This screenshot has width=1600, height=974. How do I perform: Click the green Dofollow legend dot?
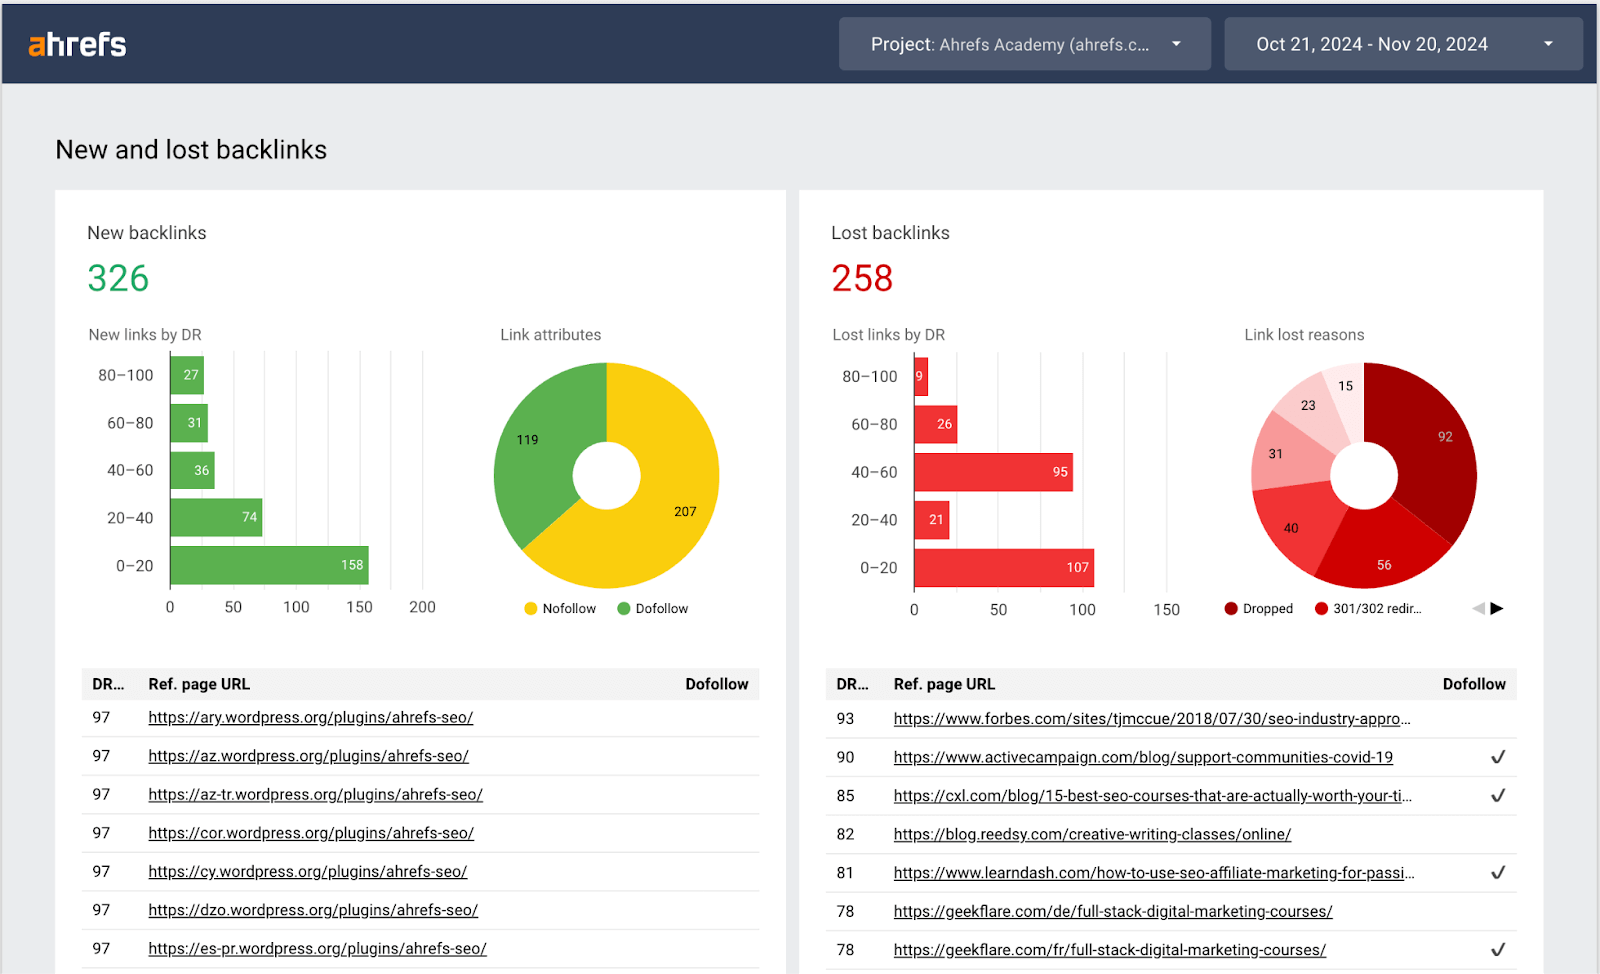tap(625, 608)
